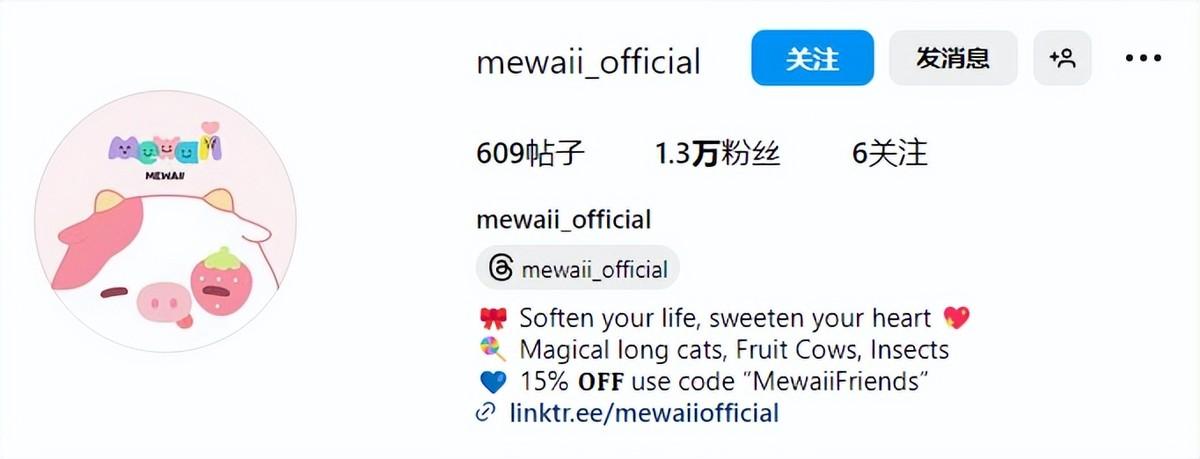Screen dimensions: 1200x459
Task: View the 609帖子 posts count
Action: click(531, 153)
